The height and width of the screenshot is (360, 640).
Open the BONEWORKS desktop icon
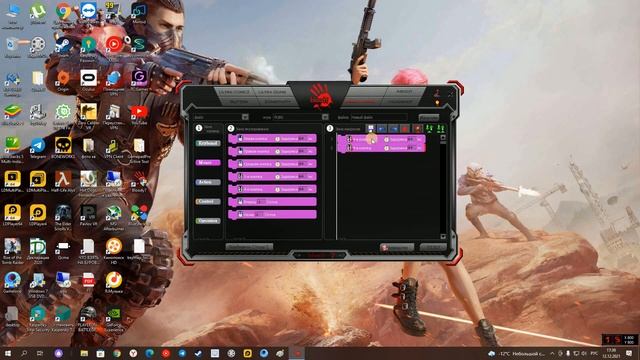pyautogui.click(x=63, y=148)
